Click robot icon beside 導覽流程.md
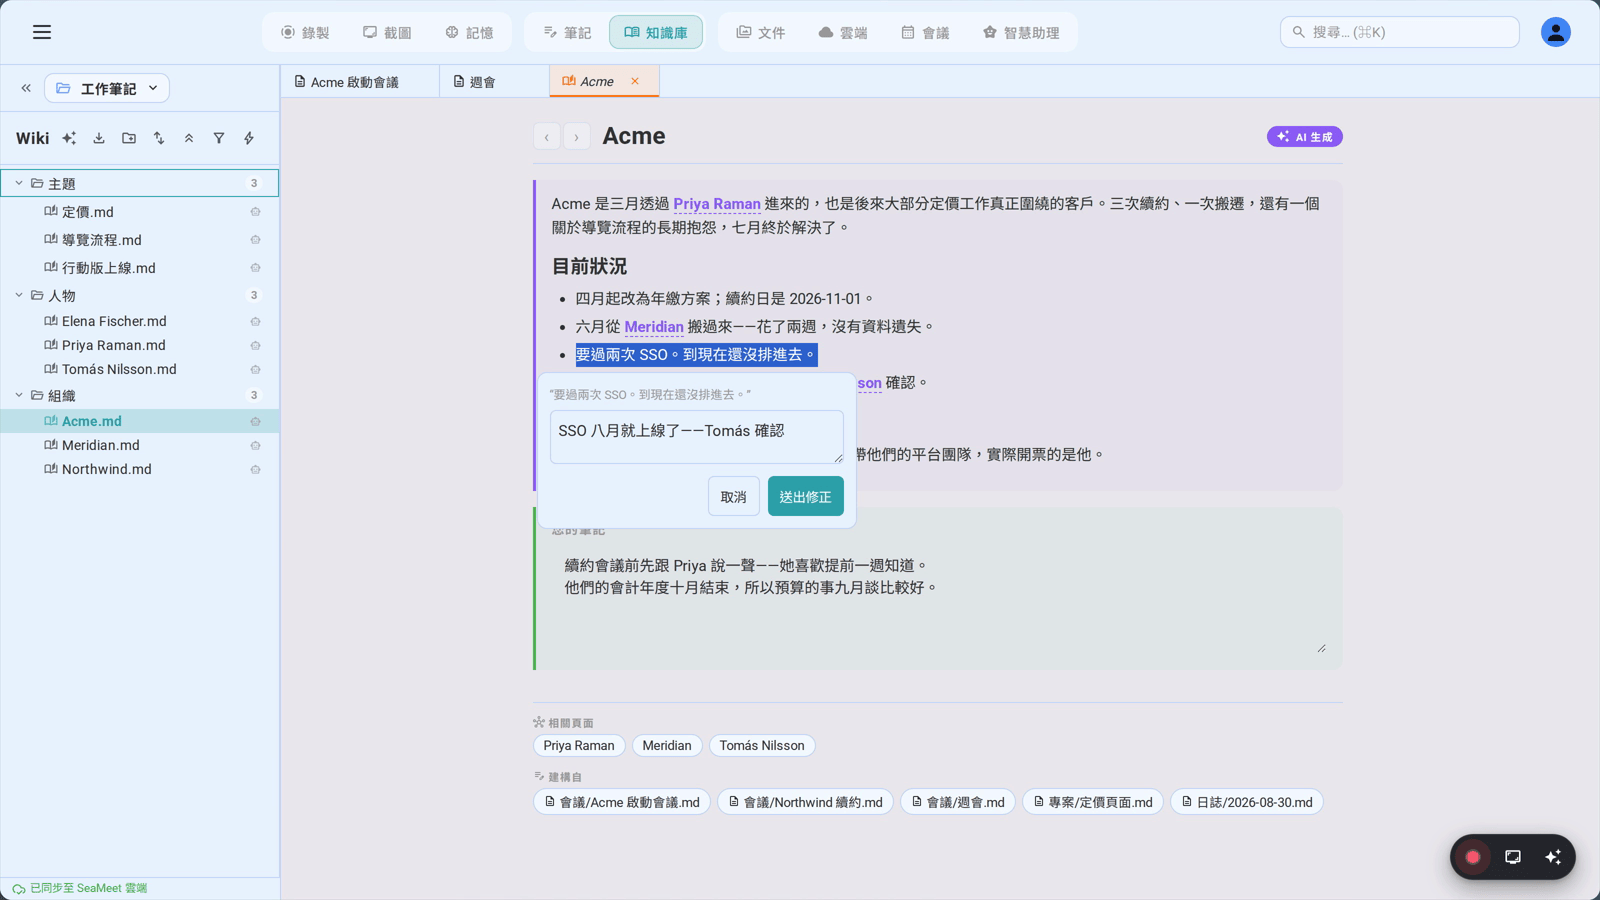This screenshot has width=1600, height=900. pyautogui.click(x=255, y=240)
